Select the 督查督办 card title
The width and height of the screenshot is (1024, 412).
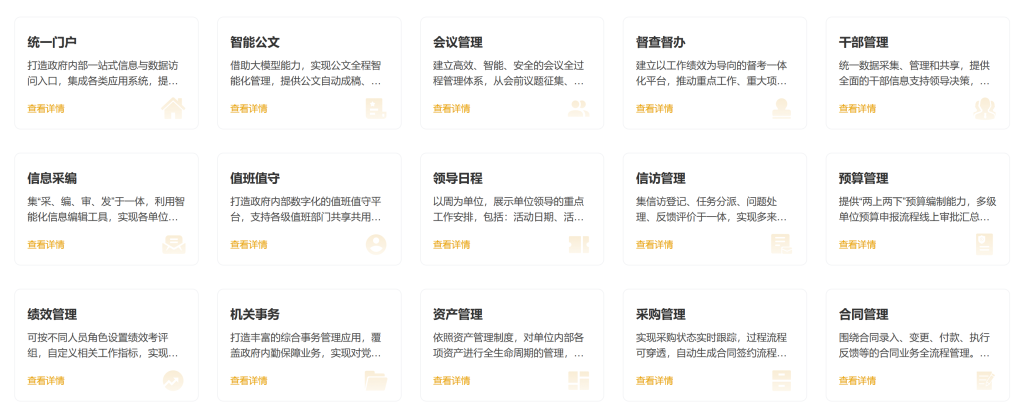[661, 43]
